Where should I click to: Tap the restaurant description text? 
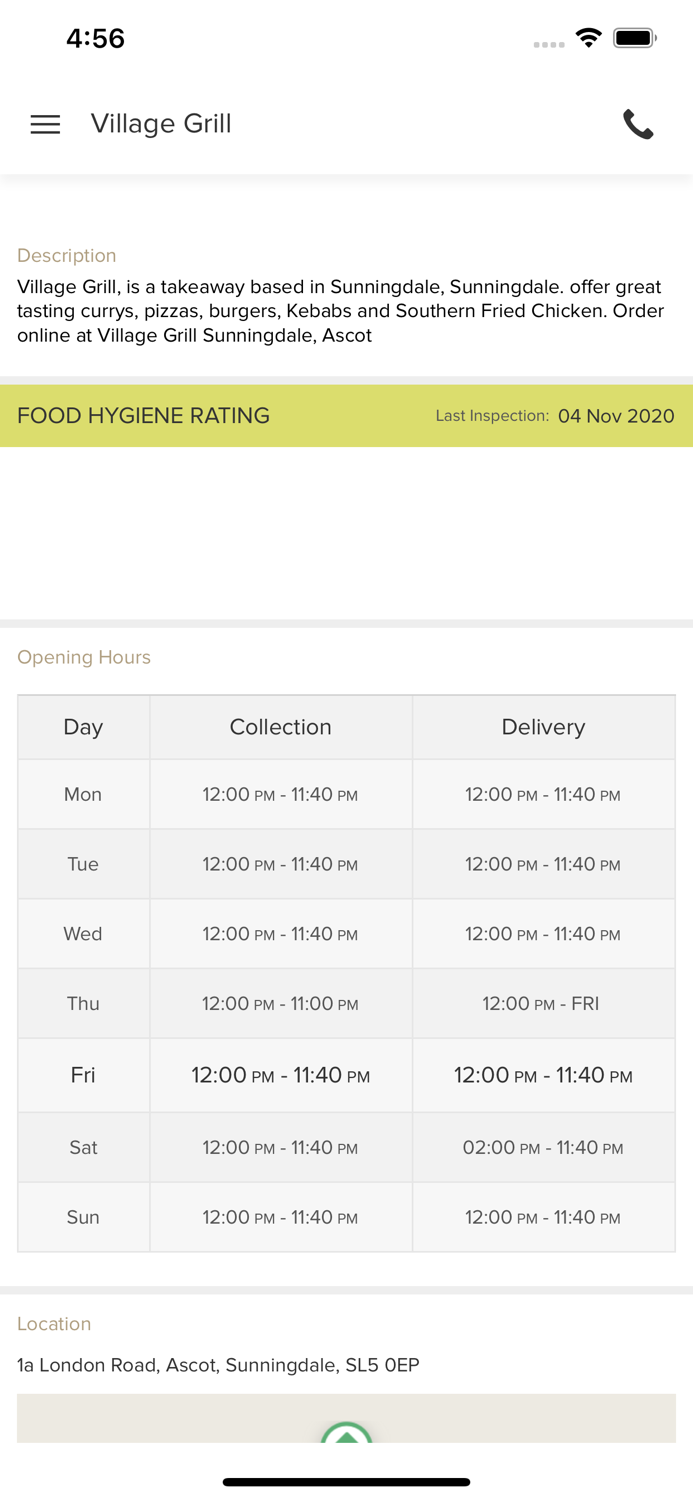pyautogui.click(x=340, y=311)
